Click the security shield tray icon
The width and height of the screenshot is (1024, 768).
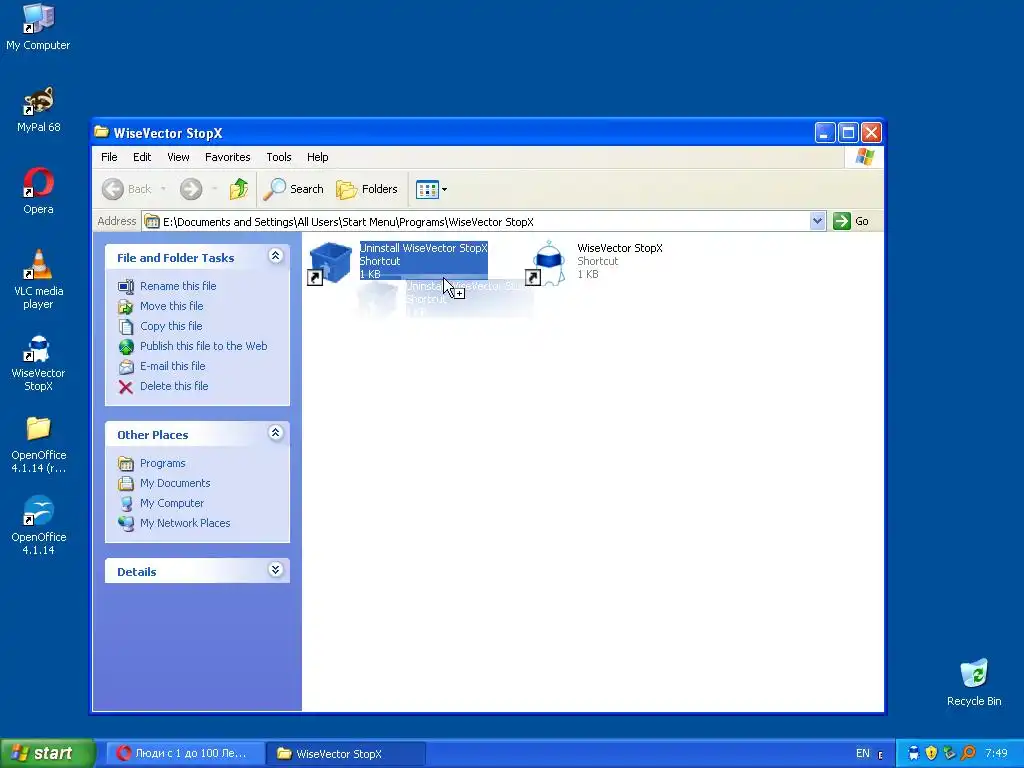931,754
